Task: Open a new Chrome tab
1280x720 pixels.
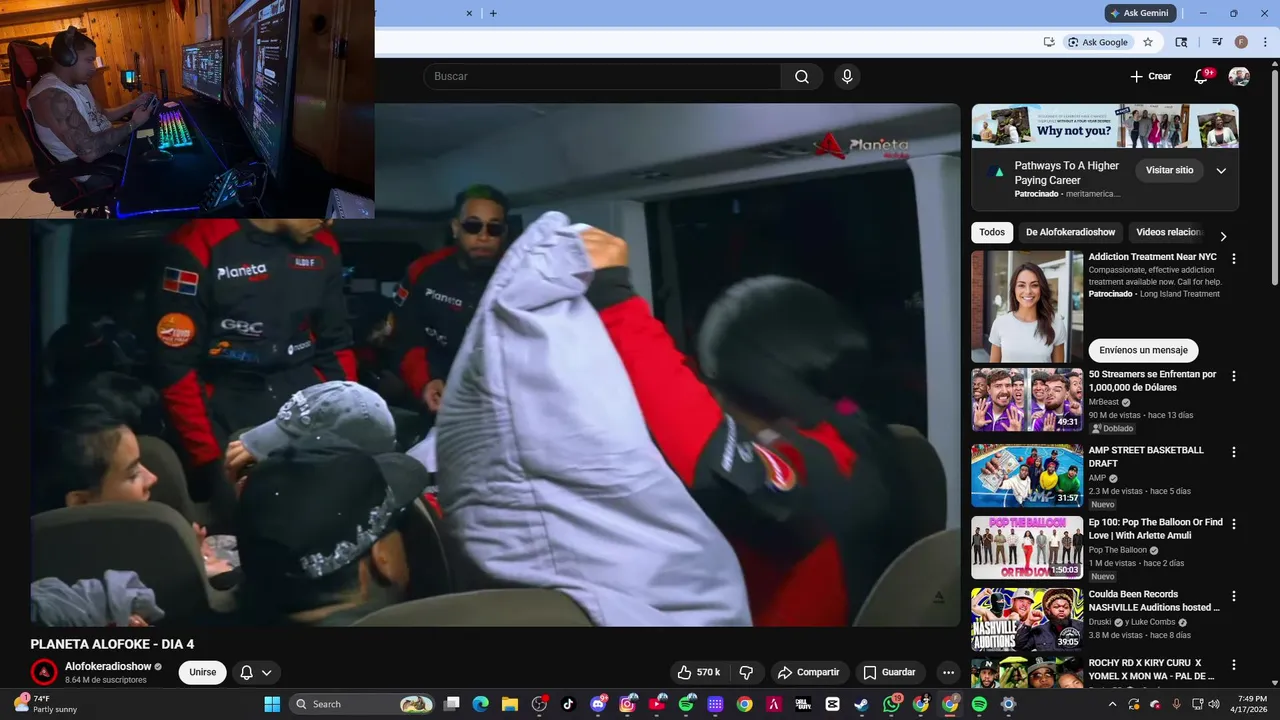Action: pyautogui.click(x=493, y=13)
